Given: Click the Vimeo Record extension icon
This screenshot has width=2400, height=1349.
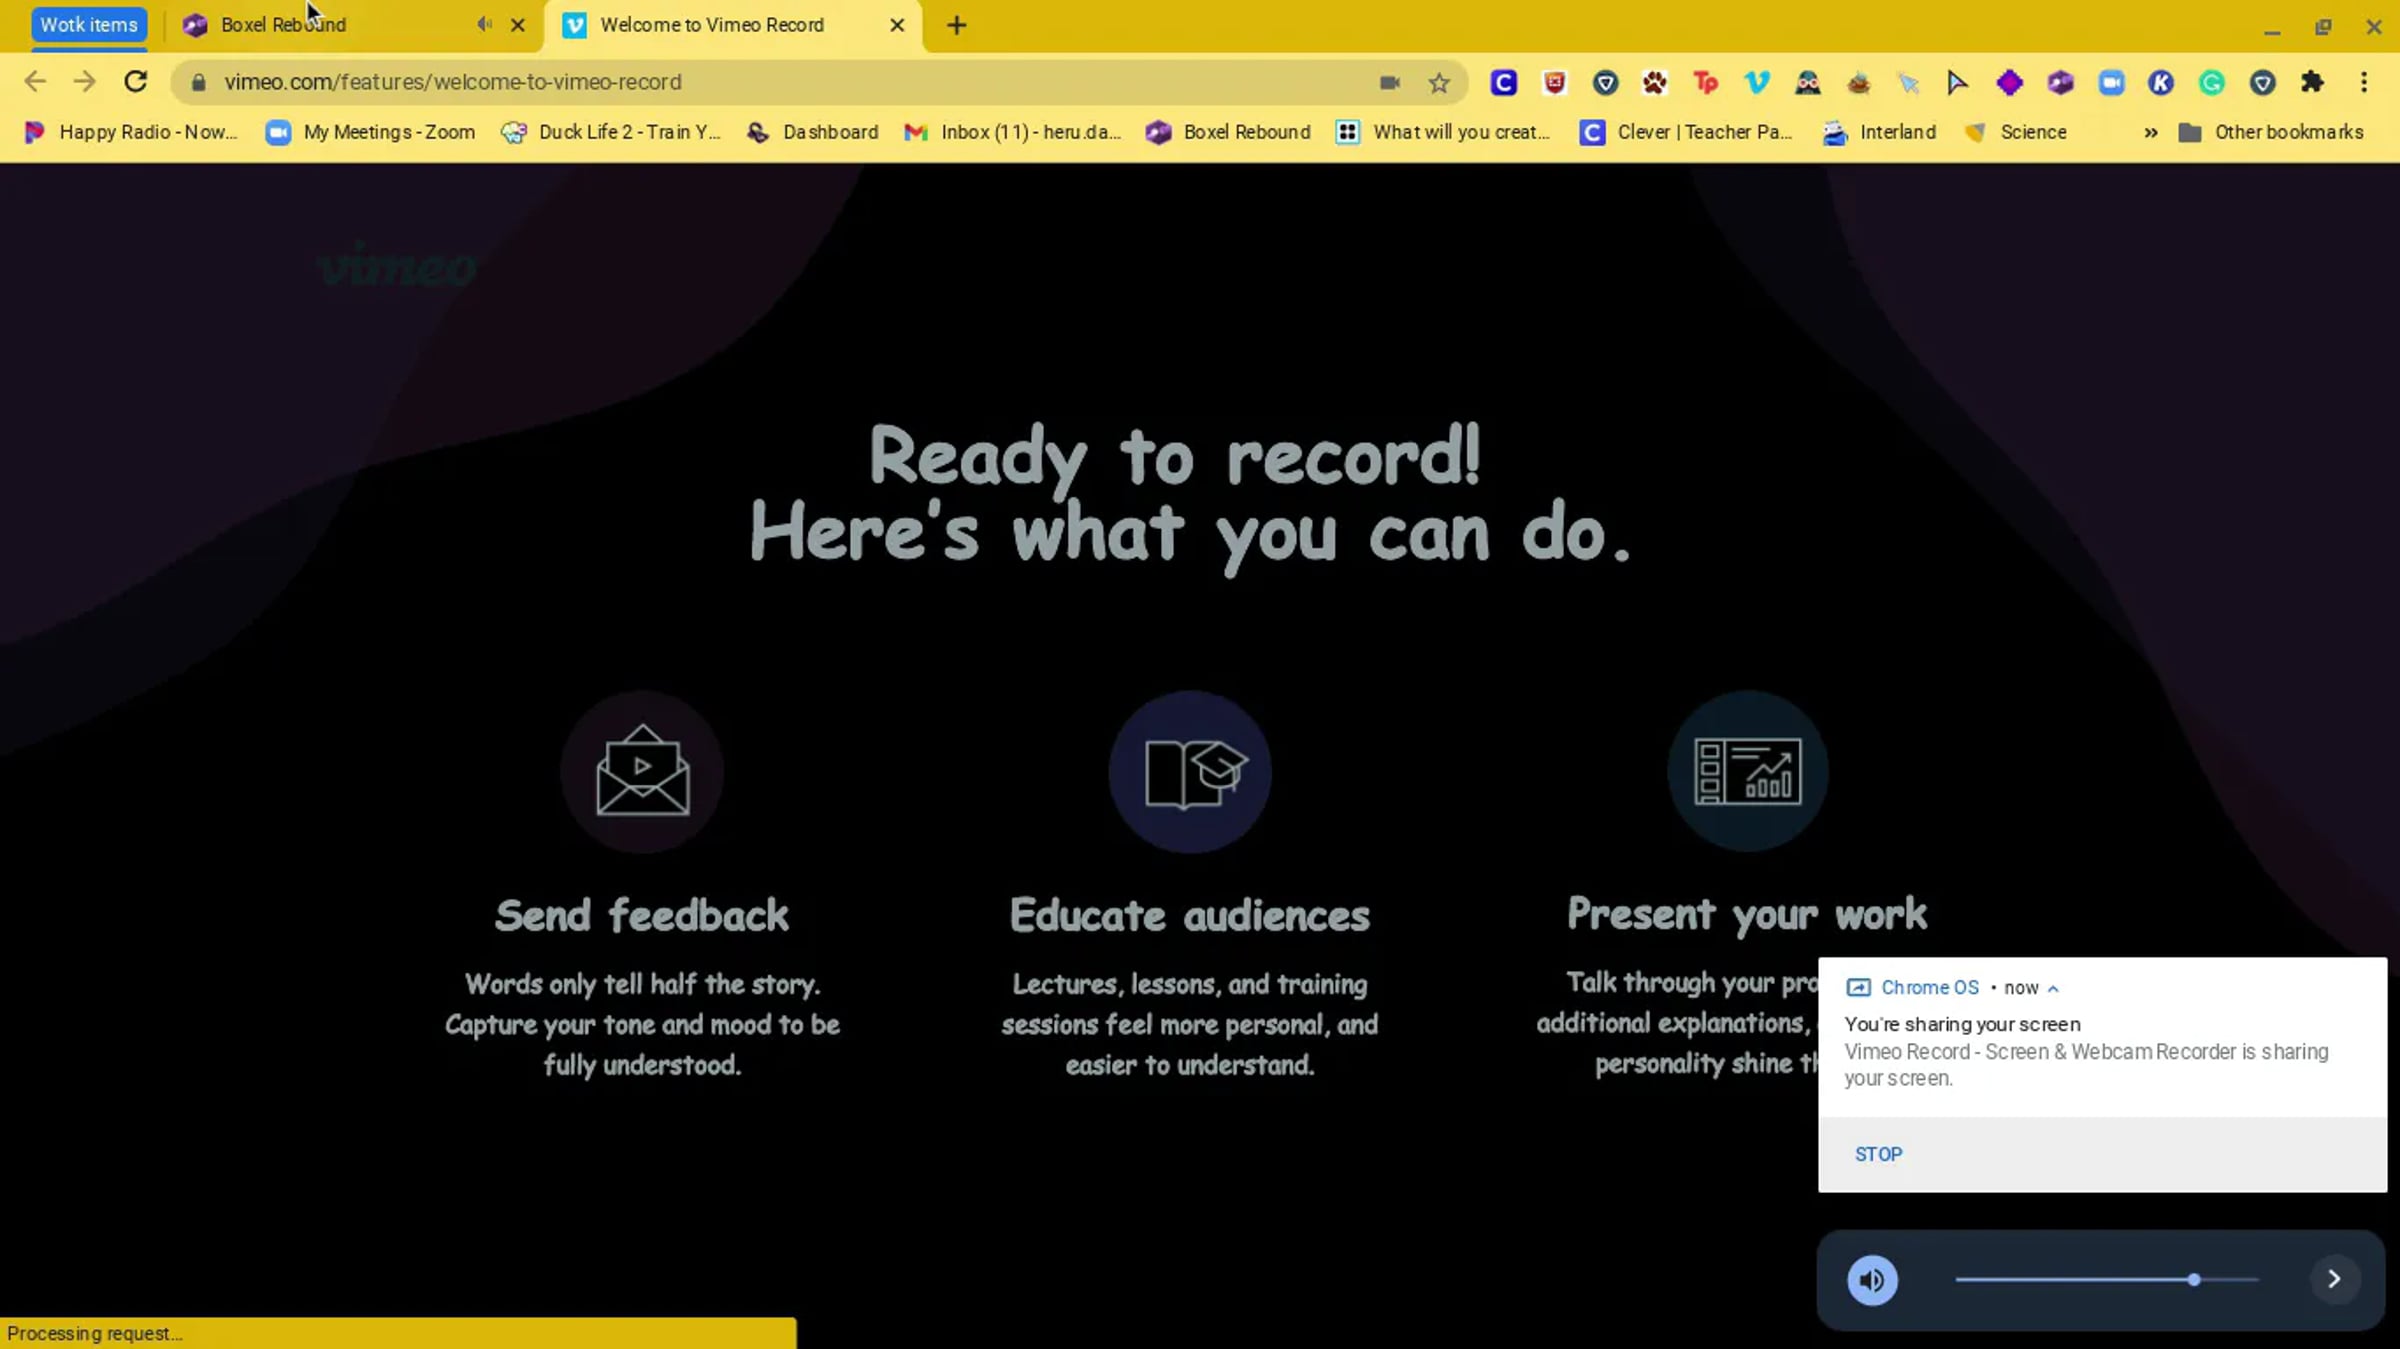Looking at the screenshot, I should coord(1756,82).
